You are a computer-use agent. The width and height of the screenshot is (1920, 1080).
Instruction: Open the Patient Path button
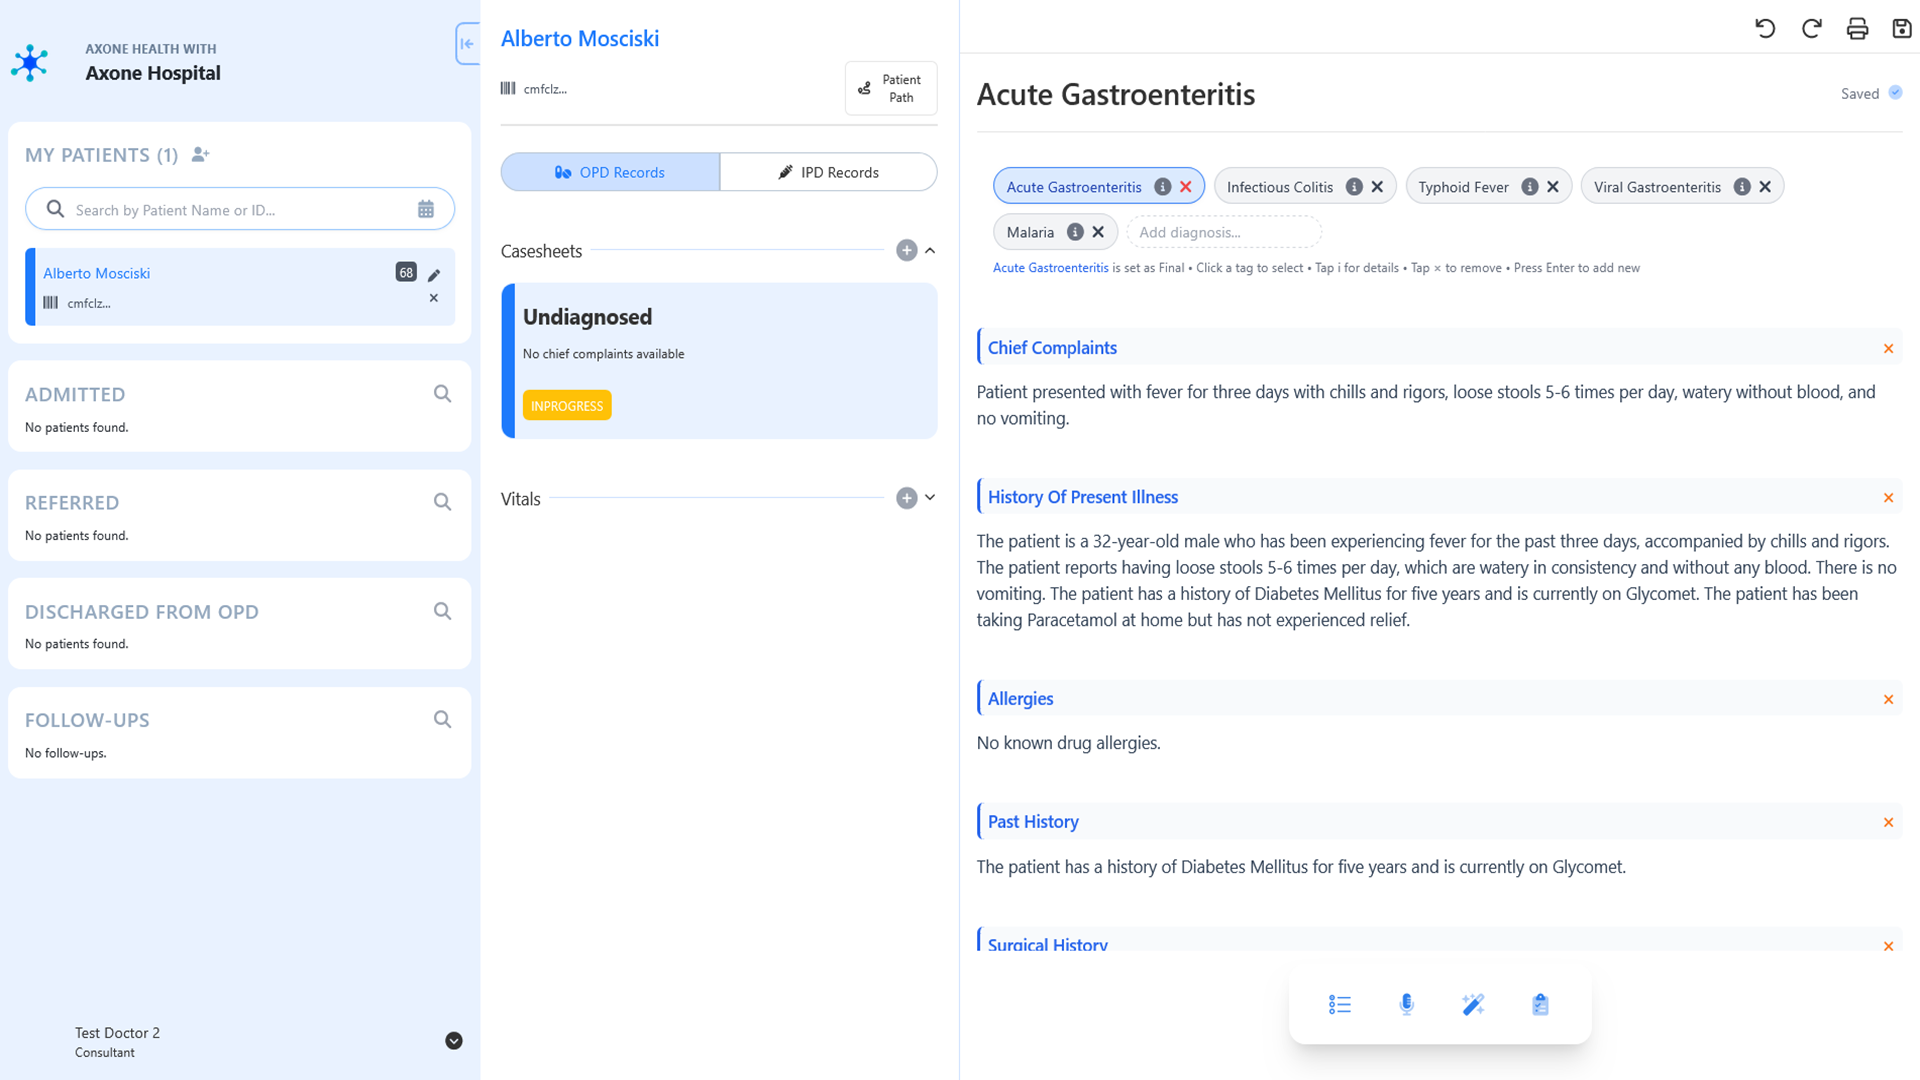pyautogui.click(x=890, y=88)
